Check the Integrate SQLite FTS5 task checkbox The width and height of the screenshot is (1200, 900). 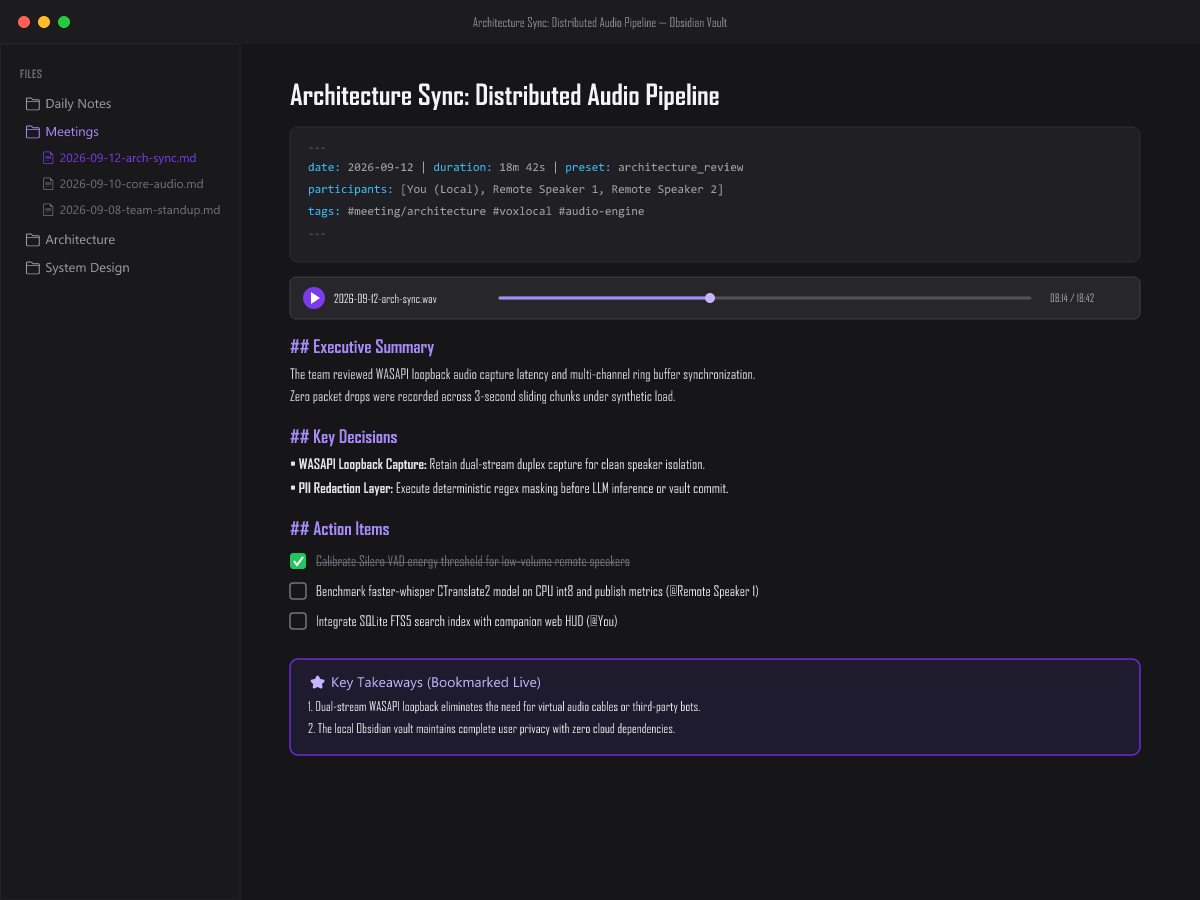pyautogui.click(x=298, y=621)
